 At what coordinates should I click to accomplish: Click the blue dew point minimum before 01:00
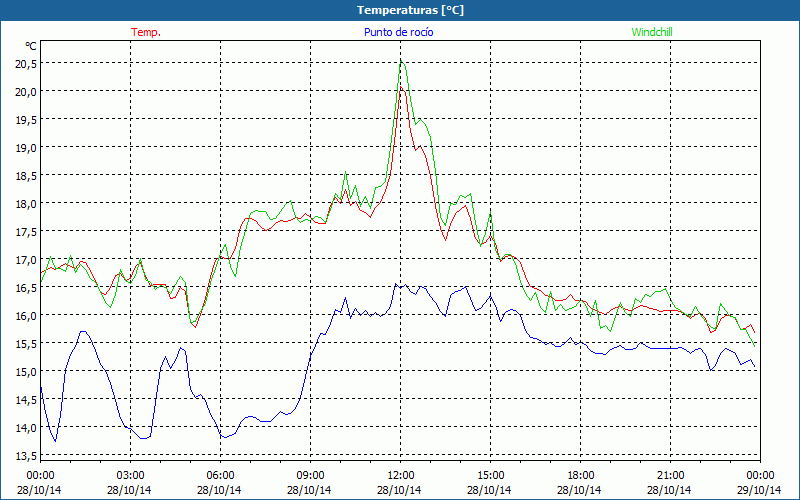[55, 441]
